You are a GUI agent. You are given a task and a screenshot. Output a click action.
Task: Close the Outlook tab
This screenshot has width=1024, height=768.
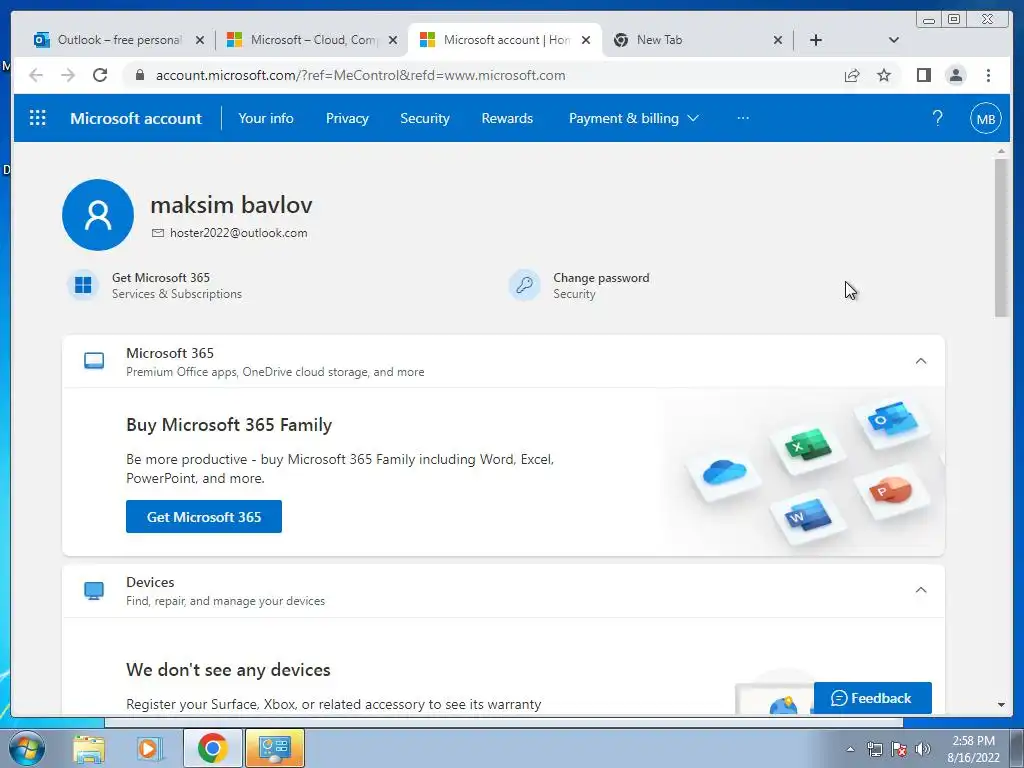200,40
